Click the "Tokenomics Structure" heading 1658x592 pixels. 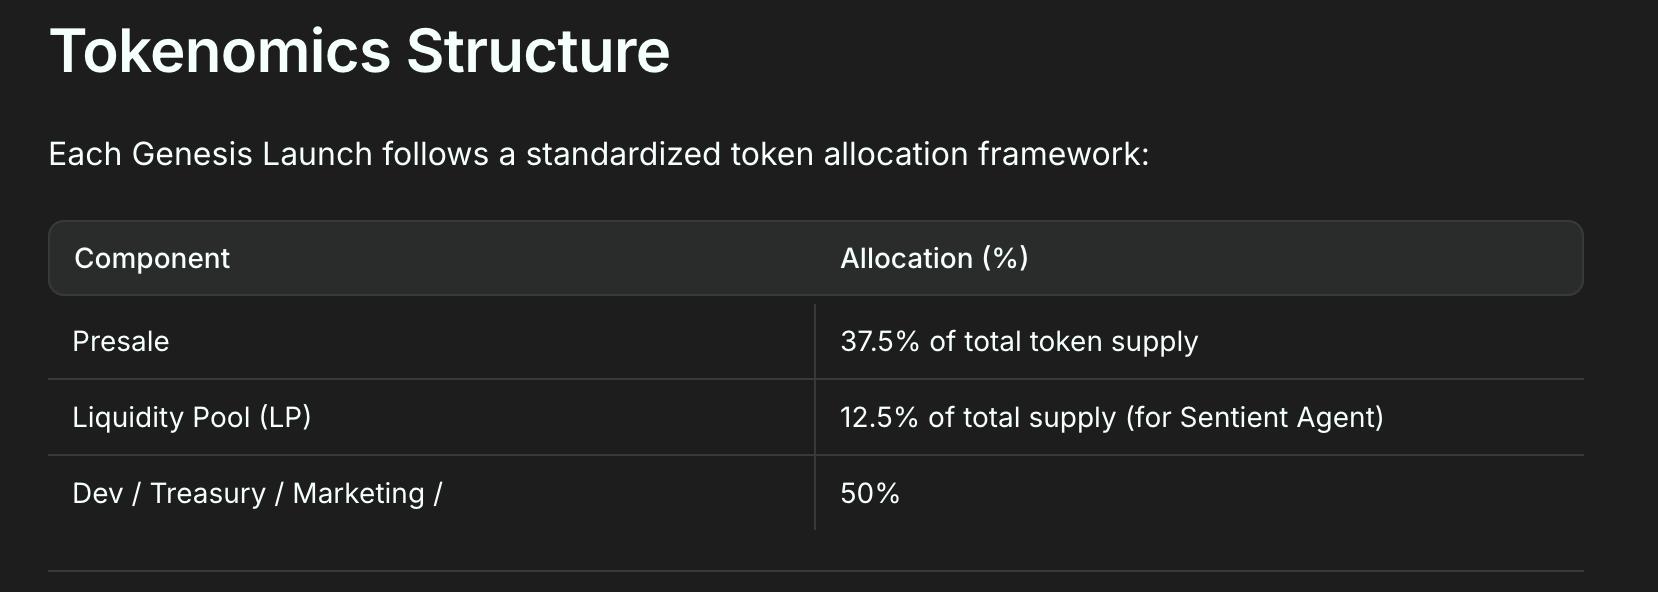[x=360, y=51]
